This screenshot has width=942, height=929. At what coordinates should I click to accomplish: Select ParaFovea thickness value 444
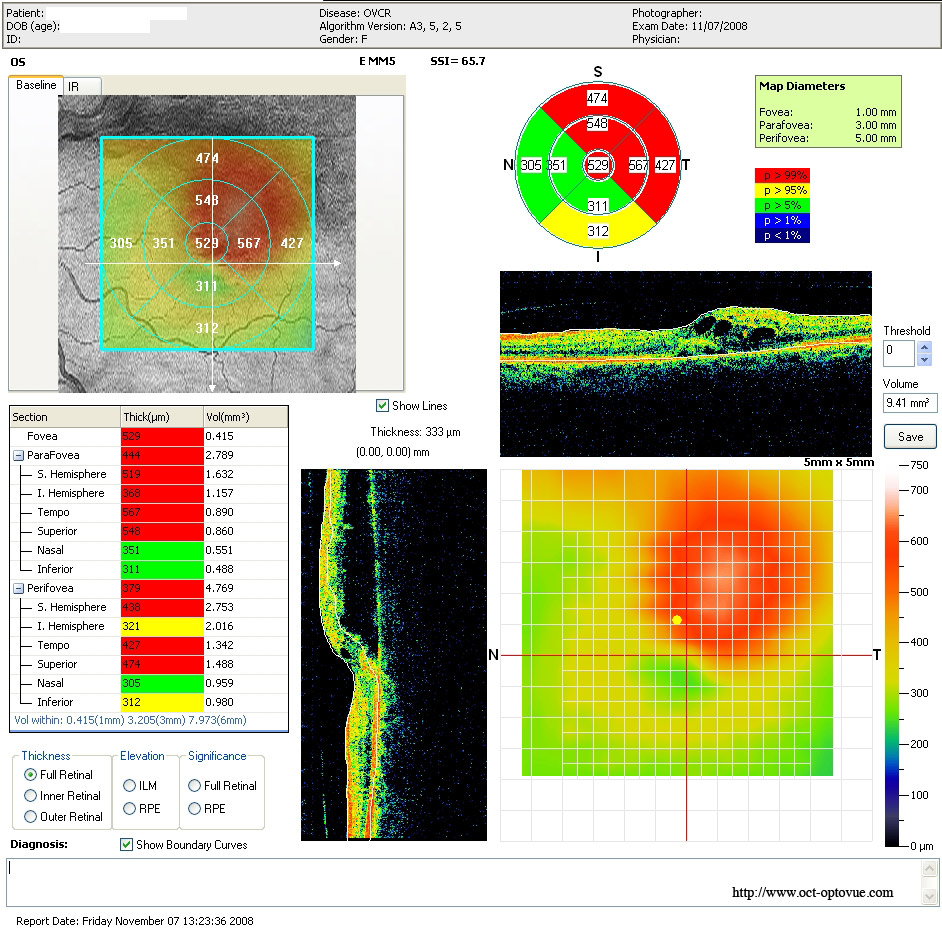tap(162, 455)
